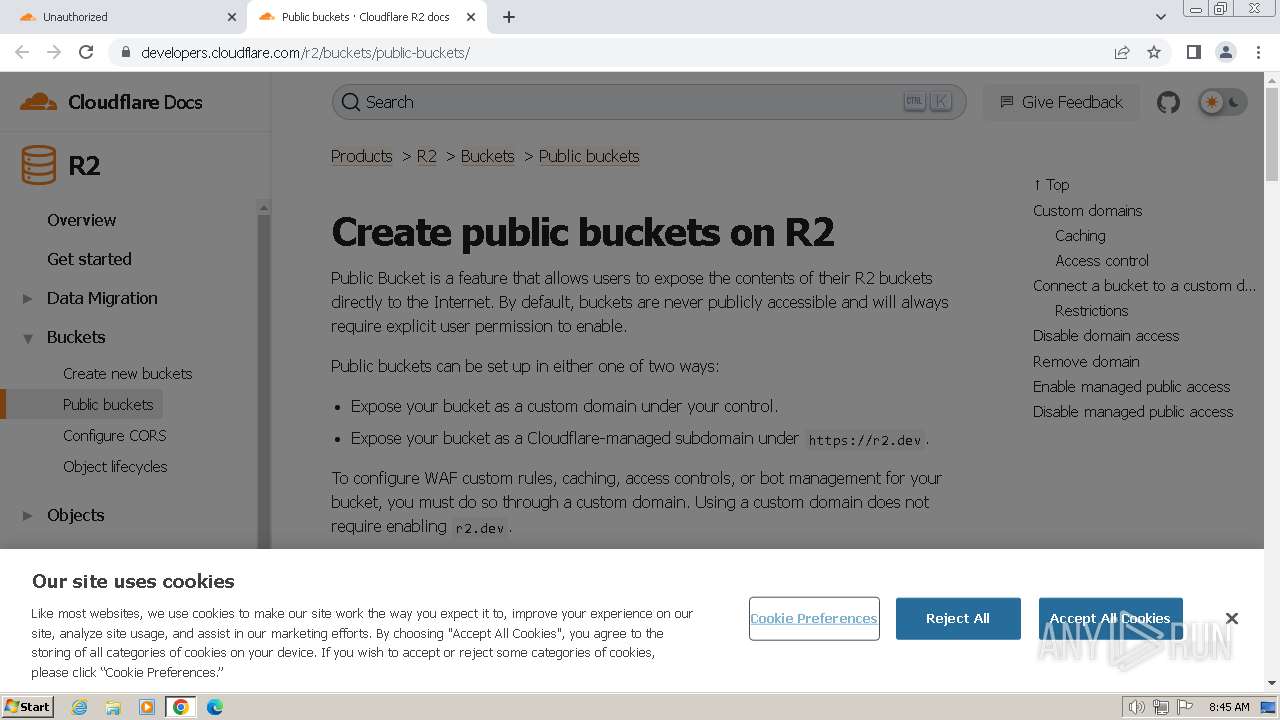Share this page icon
The width and height of the screenshot is (1280, 720).
pyautogui.click(x=1122, y=52)
